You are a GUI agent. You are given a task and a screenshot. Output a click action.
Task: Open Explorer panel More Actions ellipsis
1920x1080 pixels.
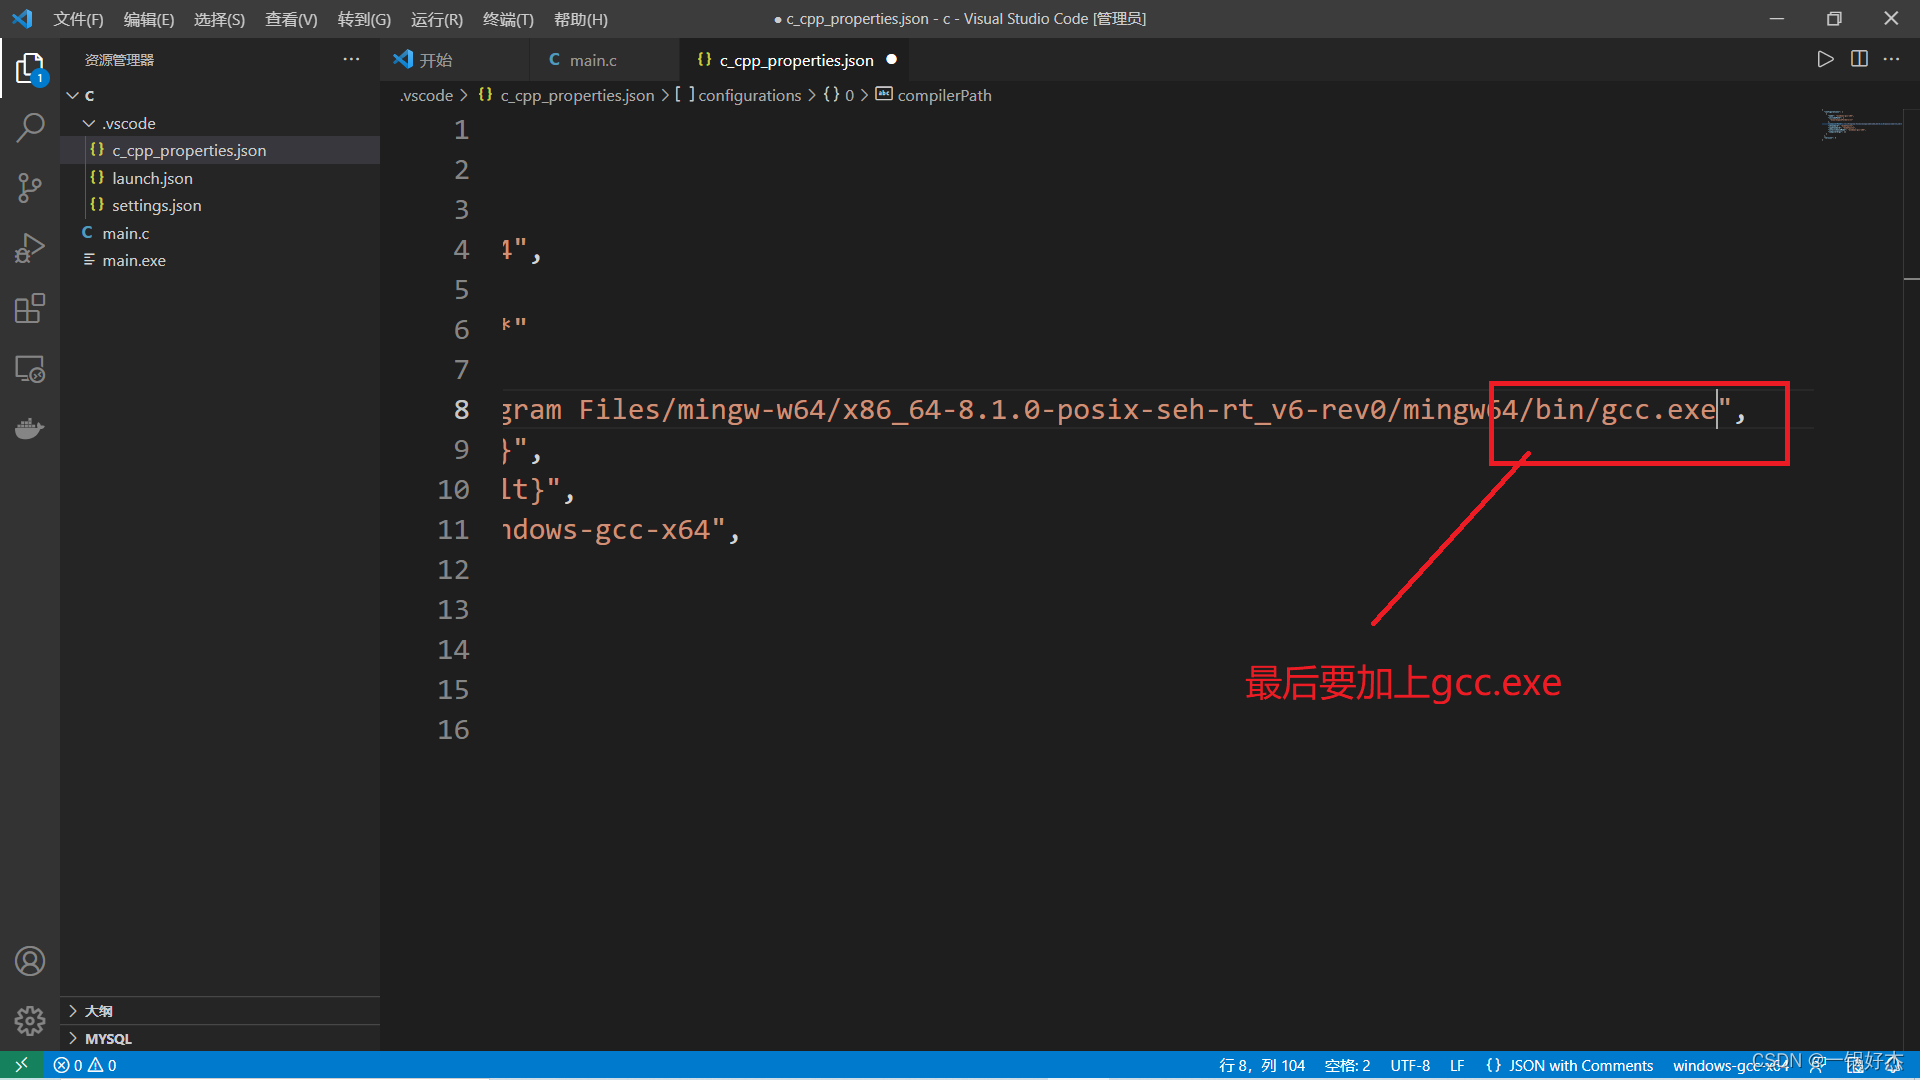tap(351, 59)
